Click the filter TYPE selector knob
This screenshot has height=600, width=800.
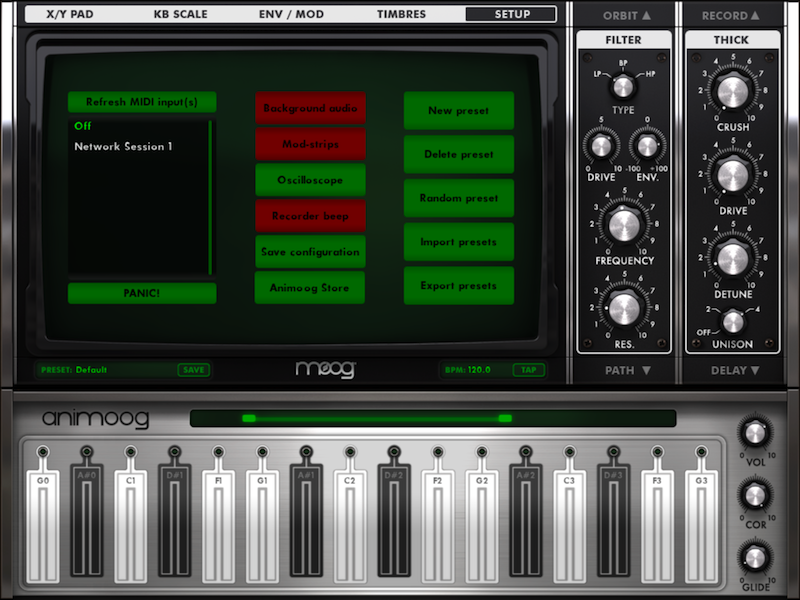622,87
